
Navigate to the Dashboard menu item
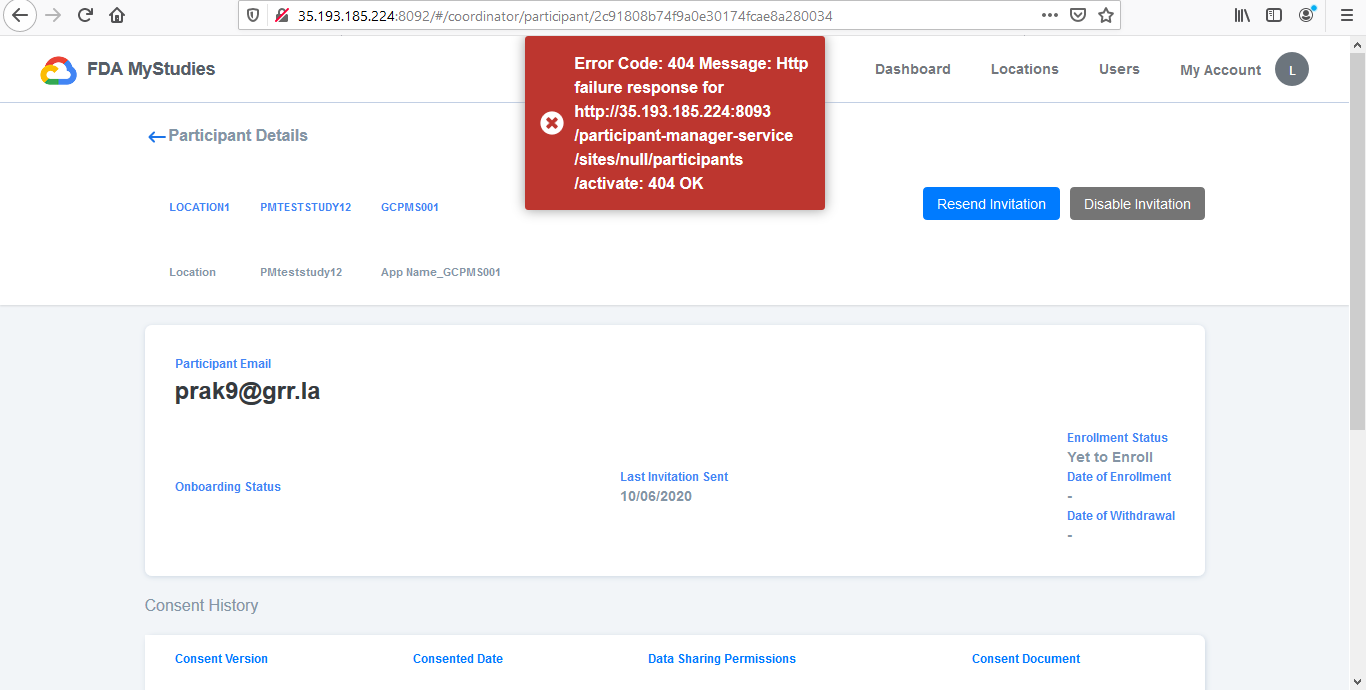(x=912, y=69)
